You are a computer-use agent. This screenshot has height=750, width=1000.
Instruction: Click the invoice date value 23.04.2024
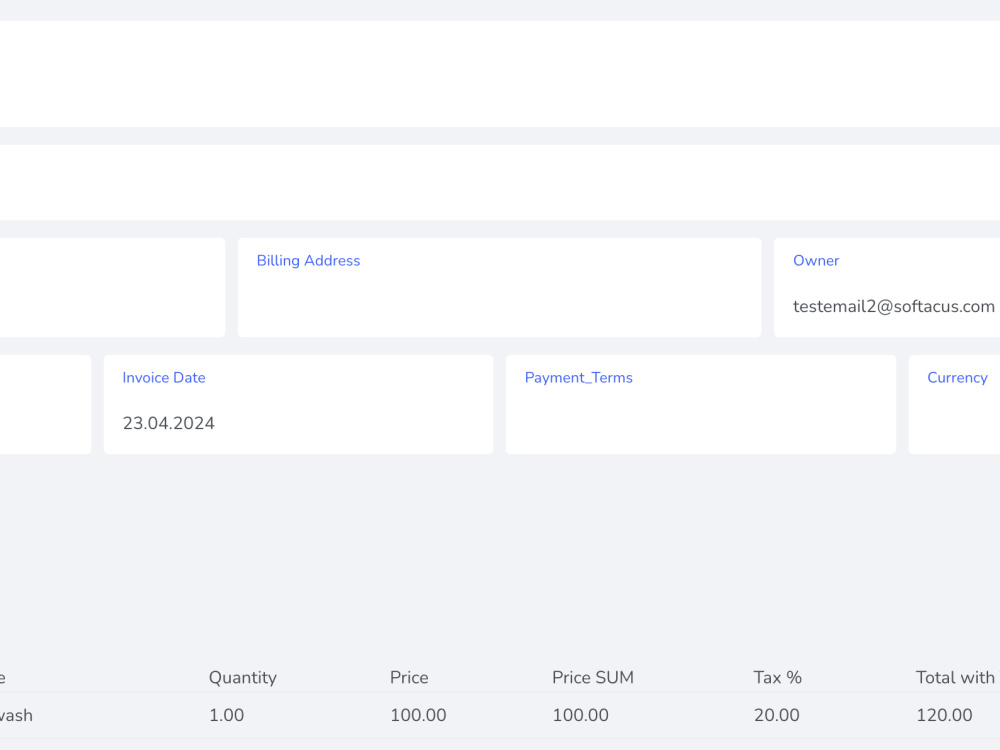tap(168, 423)
